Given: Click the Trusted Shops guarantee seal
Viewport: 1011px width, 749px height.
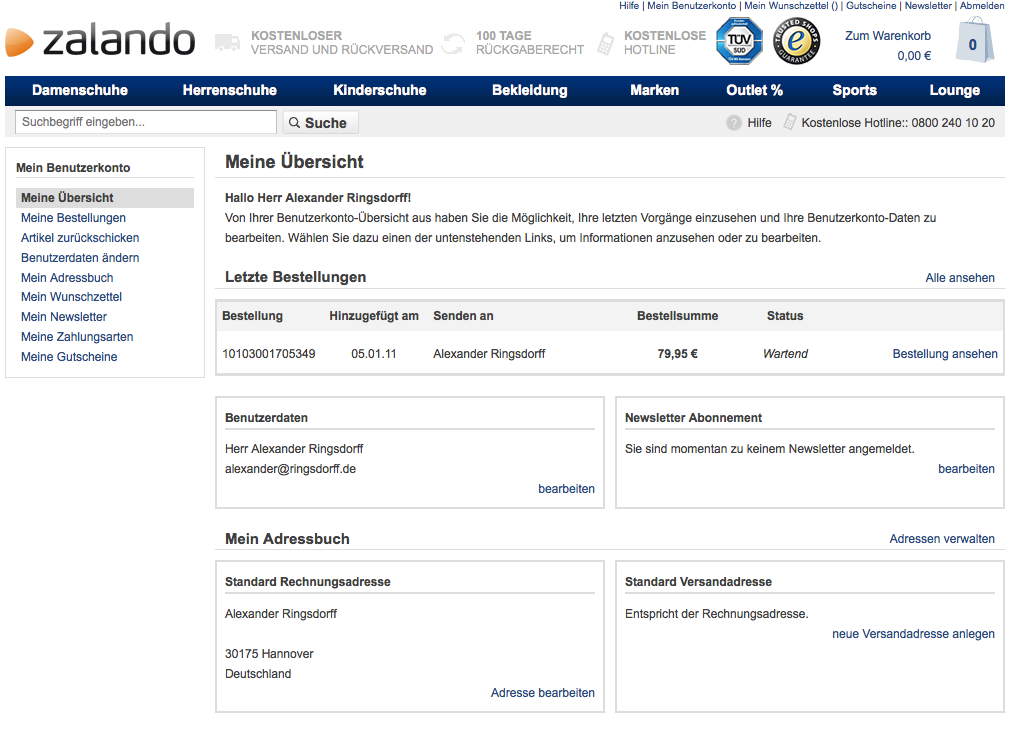Looking at the screenshot, I should pyautogui.click(x=796, y=42).
